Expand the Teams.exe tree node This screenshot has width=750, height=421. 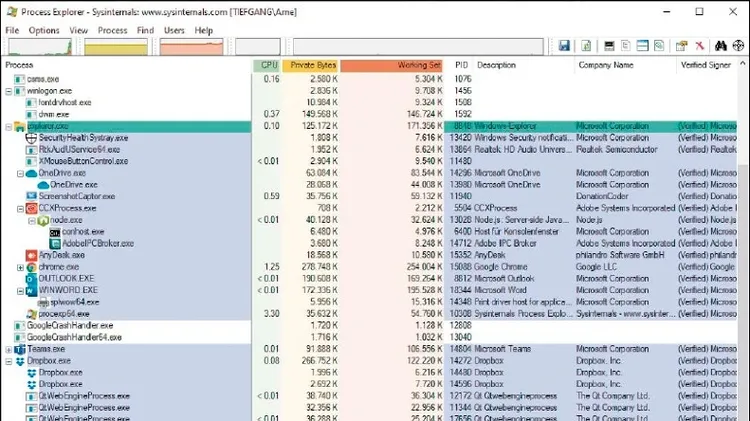pyautogui.click(x=9, y=350)
